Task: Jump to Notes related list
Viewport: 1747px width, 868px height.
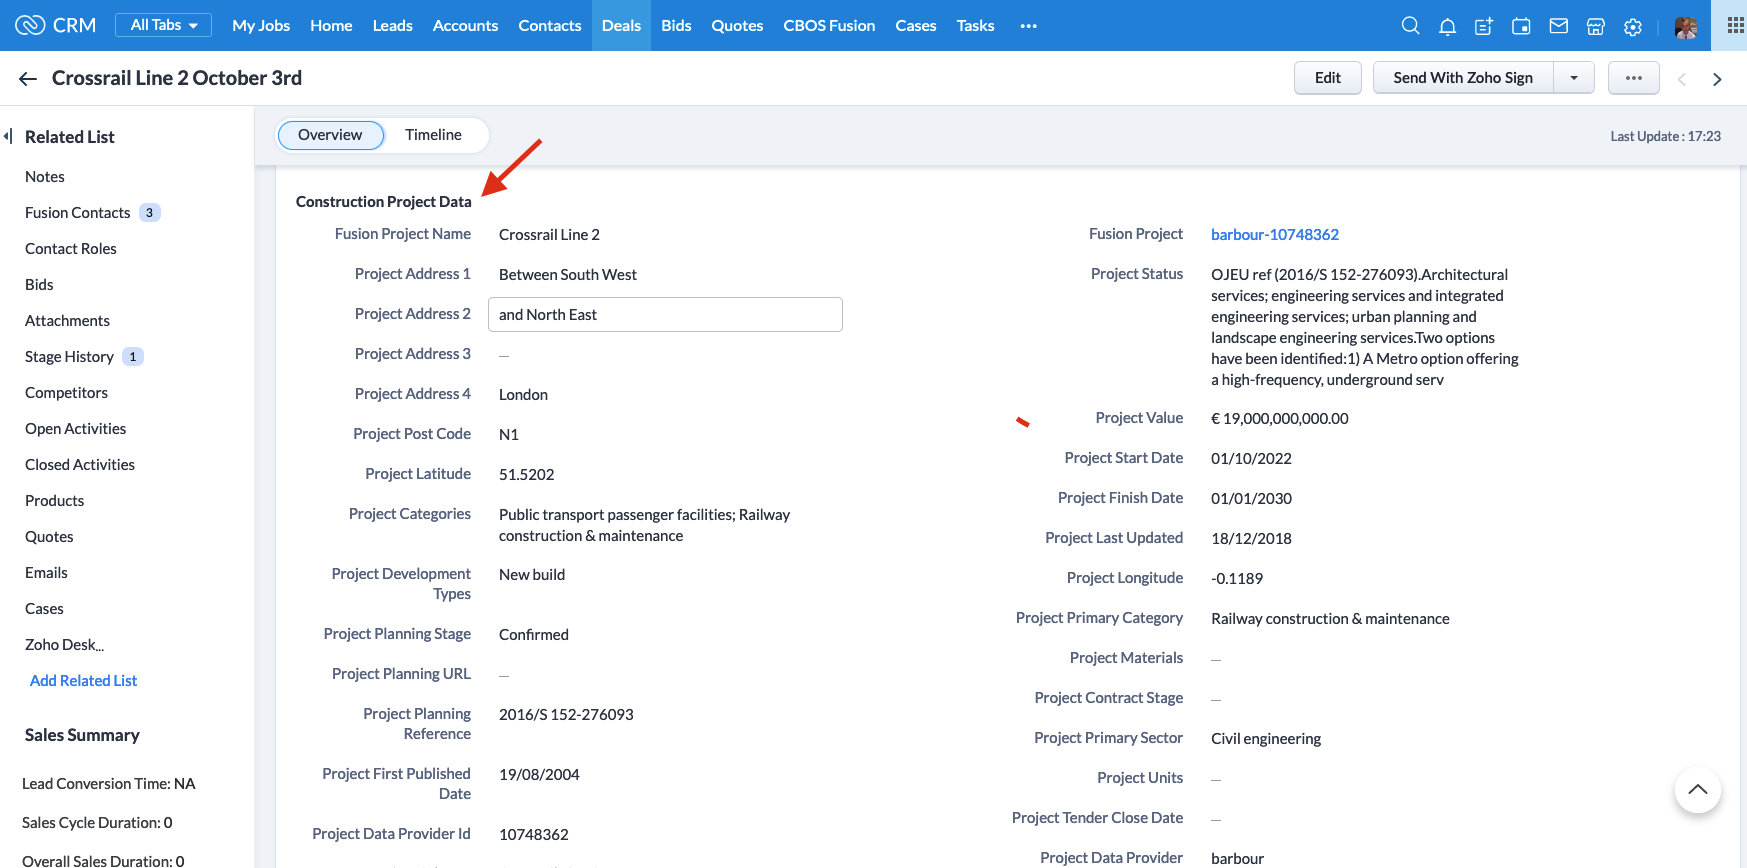Action: [45, 177]
